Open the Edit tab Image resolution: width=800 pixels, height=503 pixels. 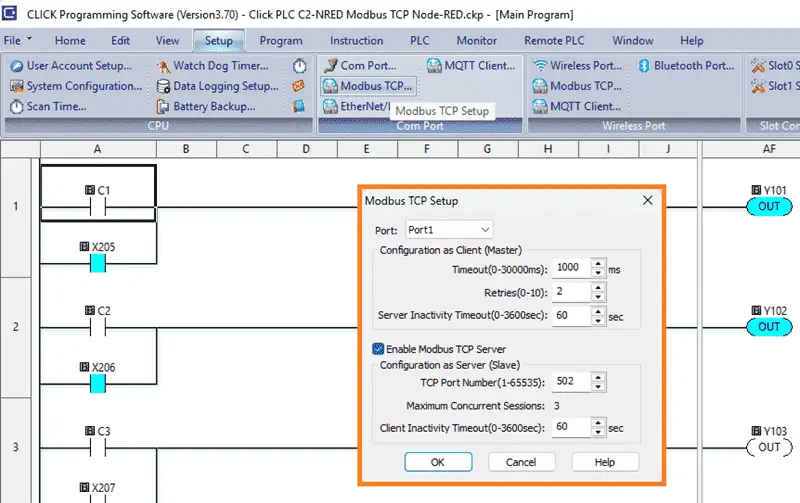[120, 40]
